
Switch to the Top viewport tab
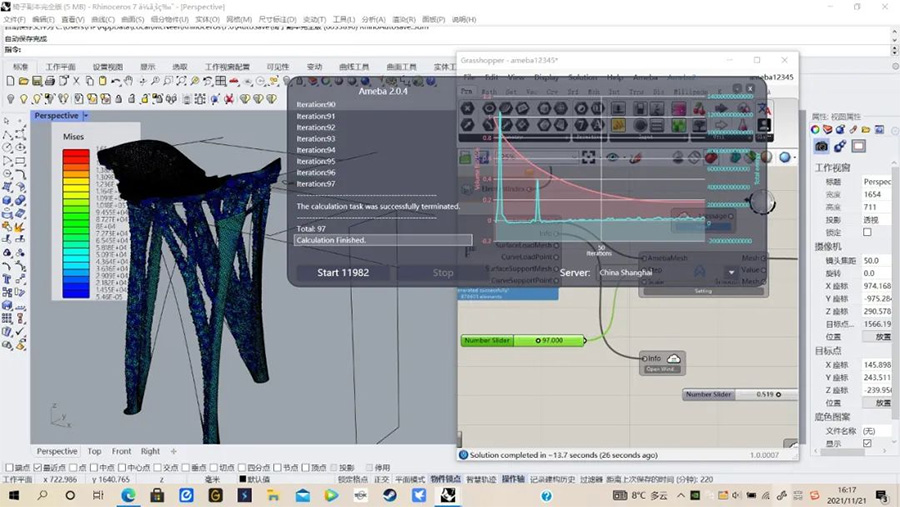(94, 451)
